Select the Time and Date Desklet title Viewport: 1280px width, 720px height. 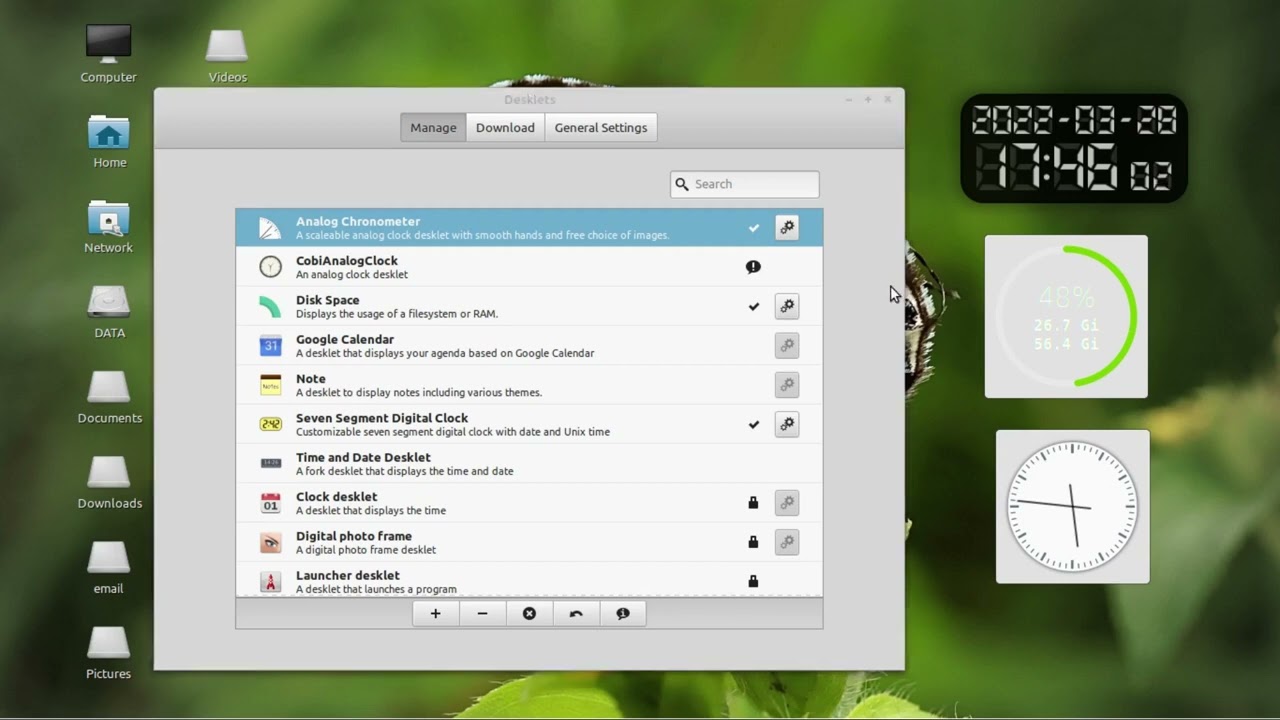pyautogui.click(x=363, y=458)
